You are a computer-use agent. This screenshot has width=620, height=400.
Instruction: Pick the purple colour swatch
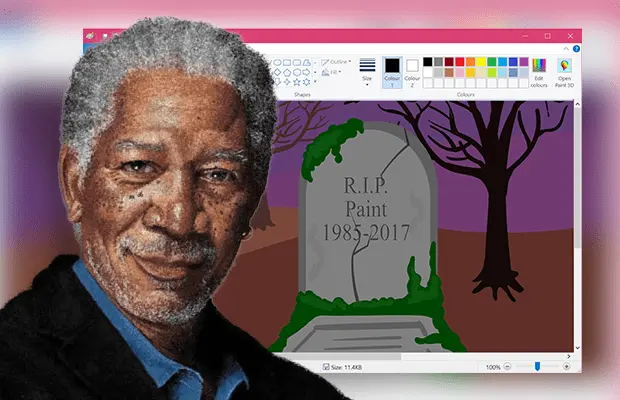pos(524,62)
